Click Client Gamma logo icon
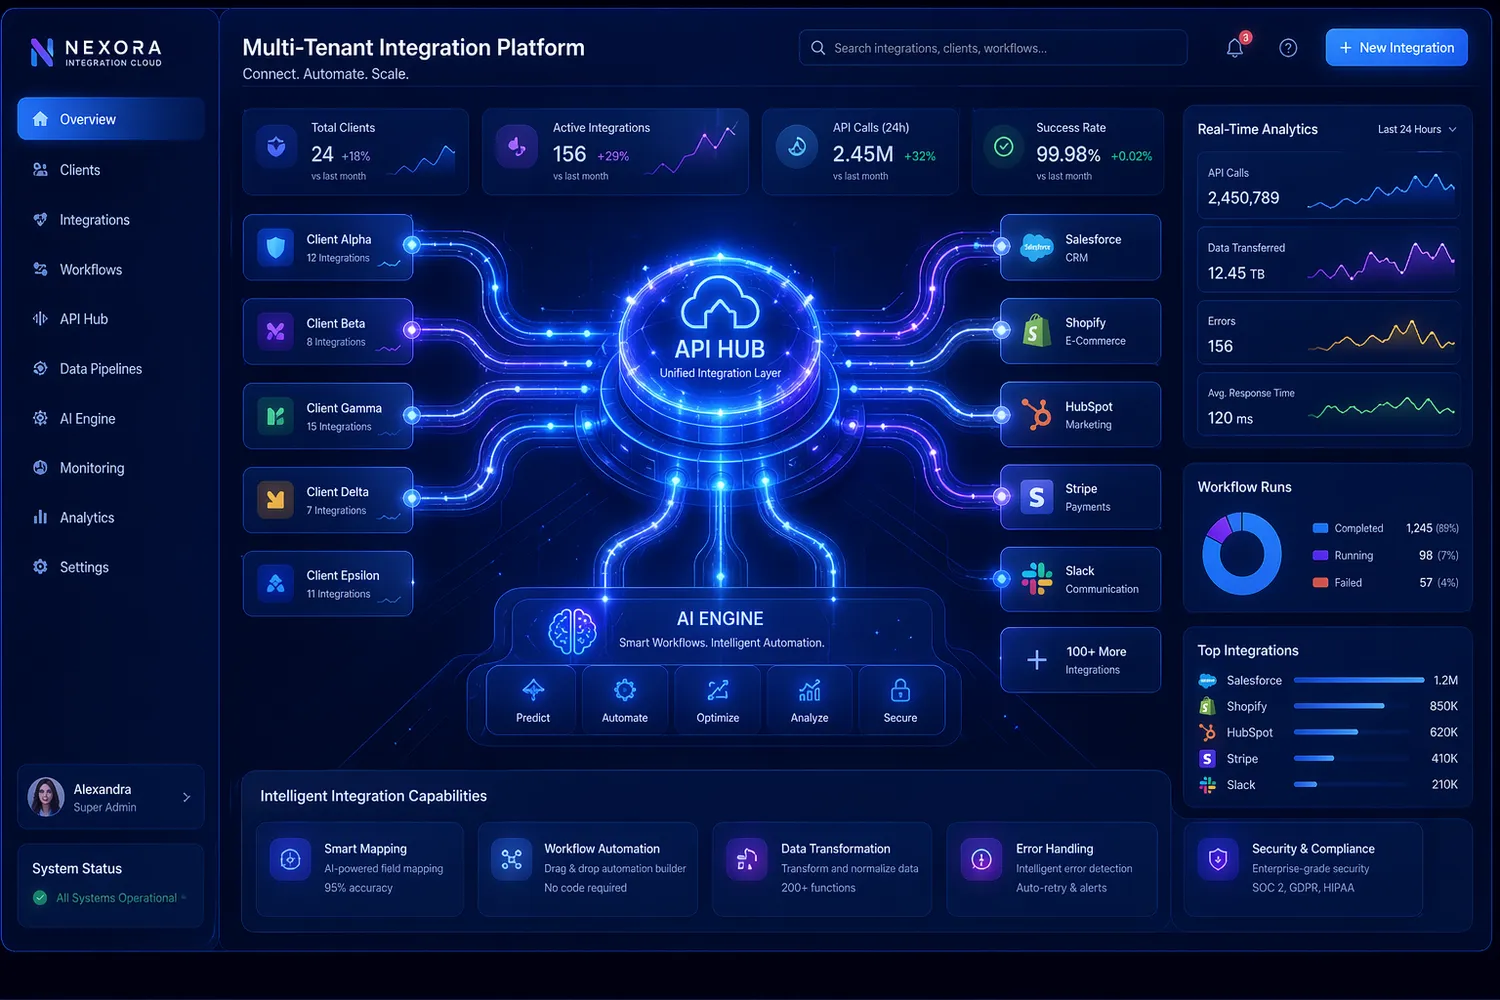 pyautogui.click(x=275, y=415)
